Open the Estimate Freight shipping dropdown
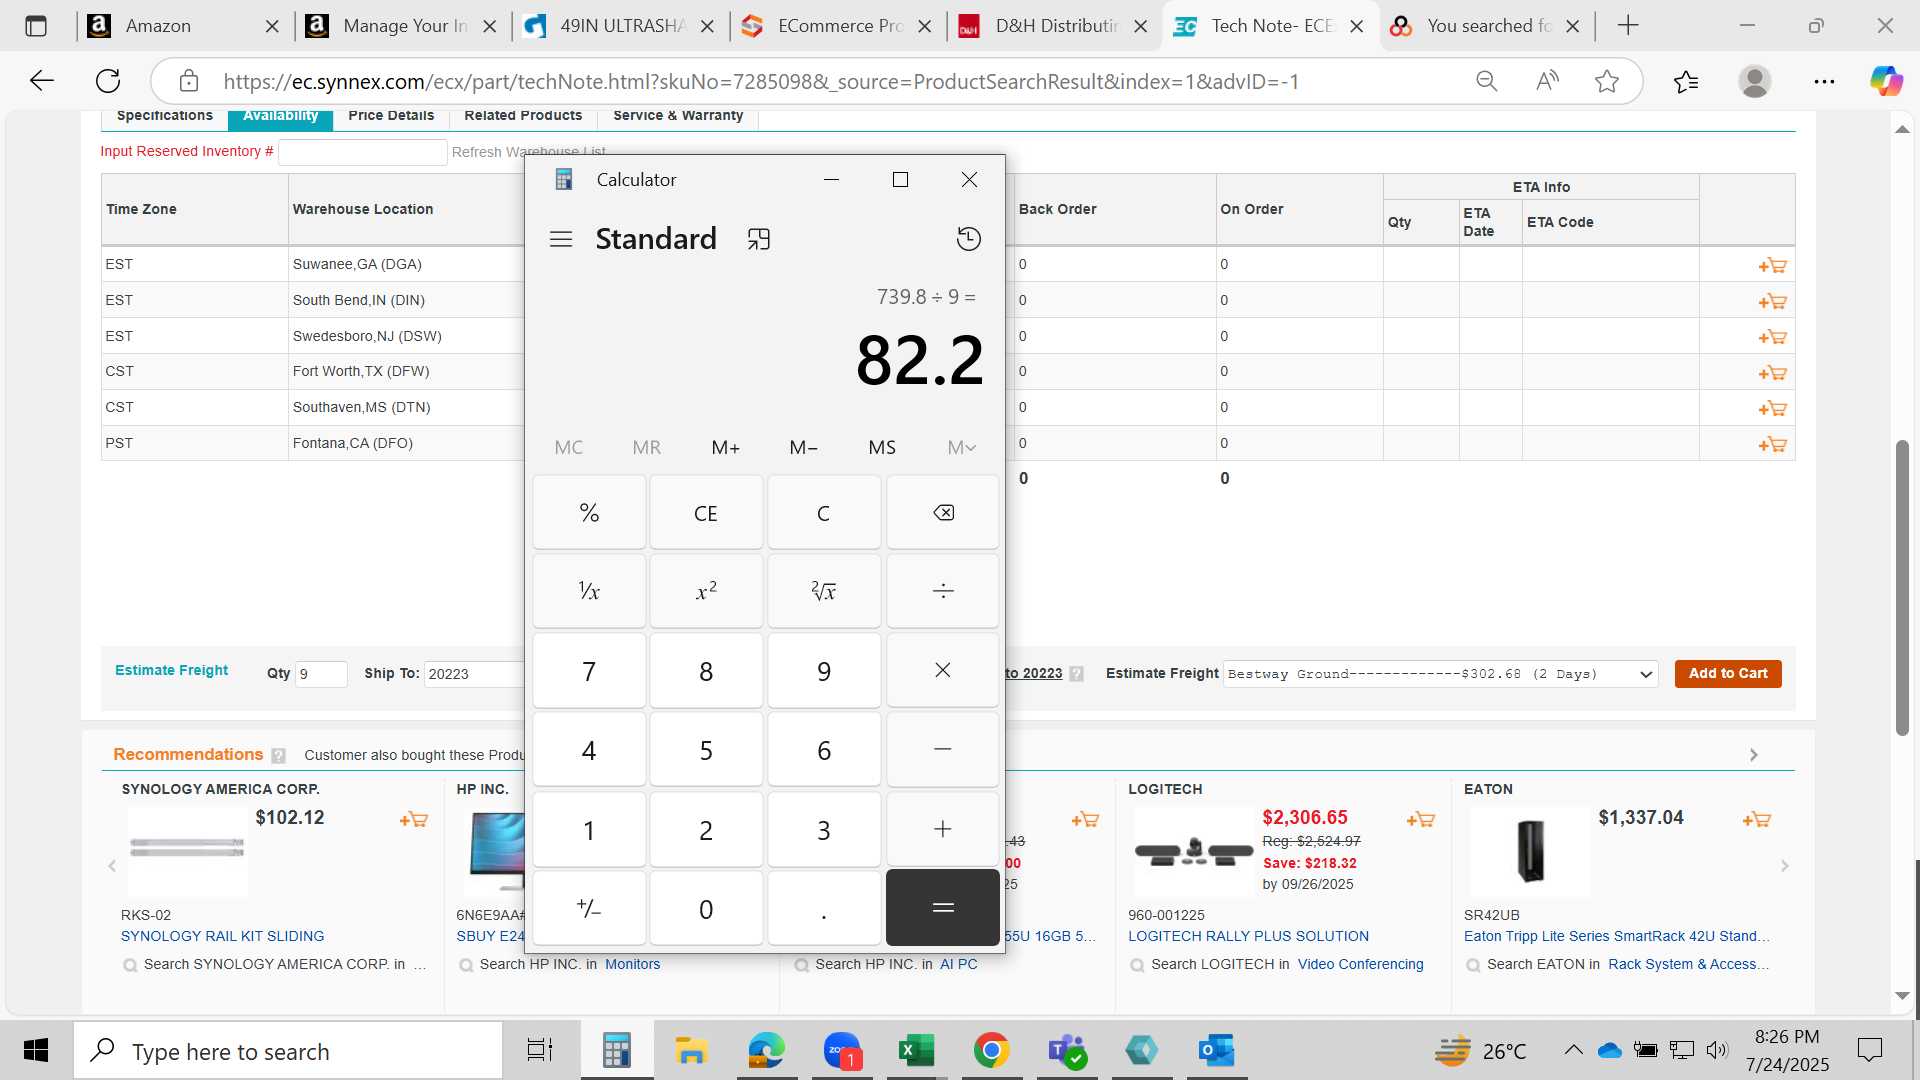The width and height of the screenshot is (1920, 1080). 1440,674
